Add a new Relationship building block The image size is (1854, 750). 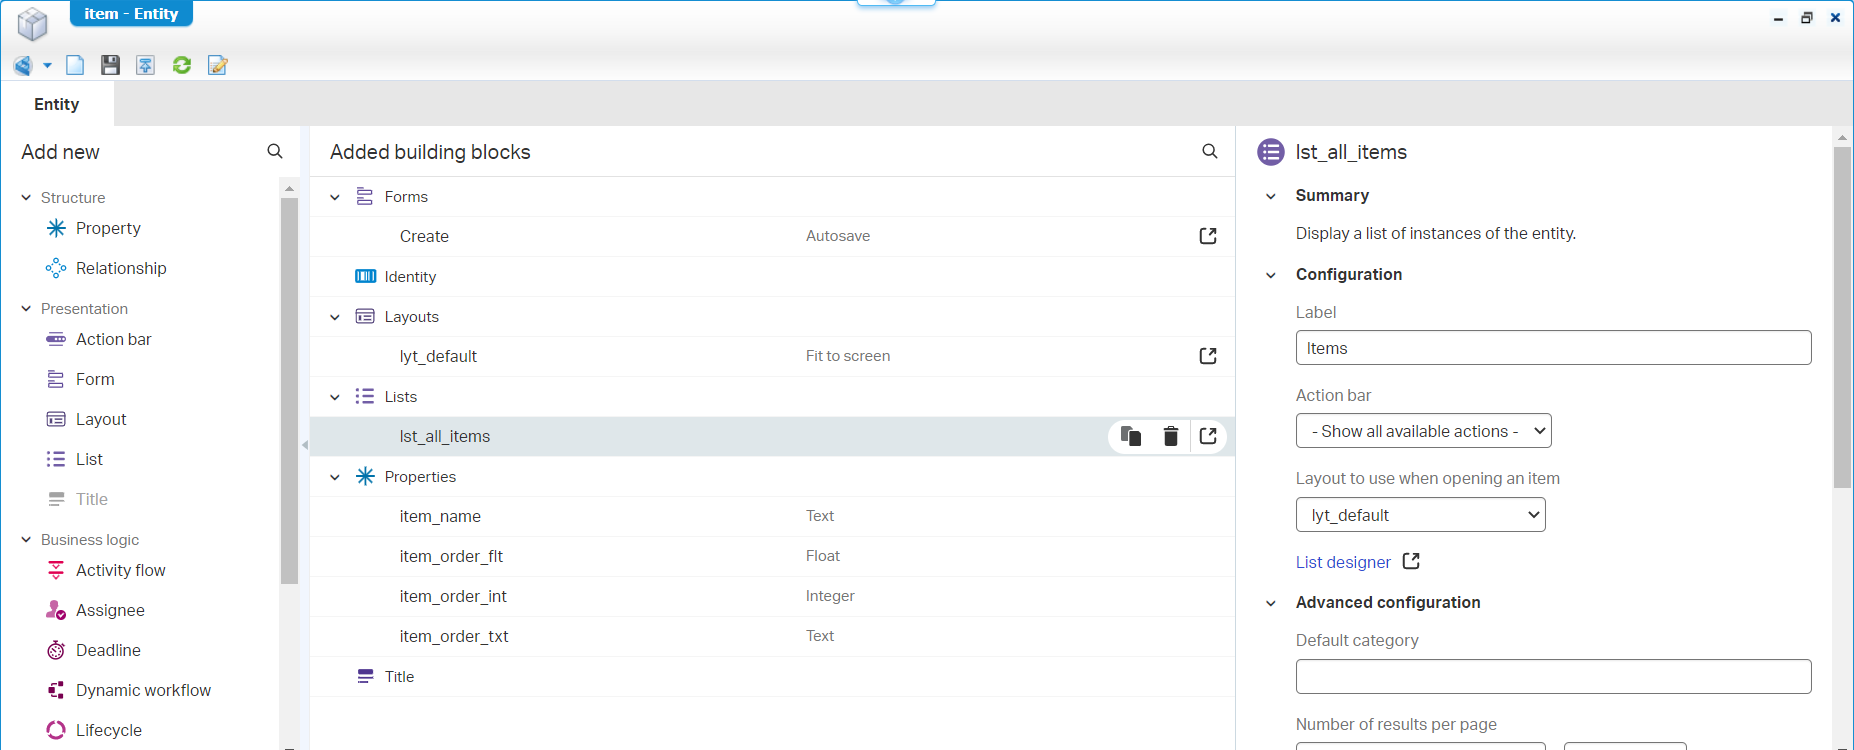121,268
